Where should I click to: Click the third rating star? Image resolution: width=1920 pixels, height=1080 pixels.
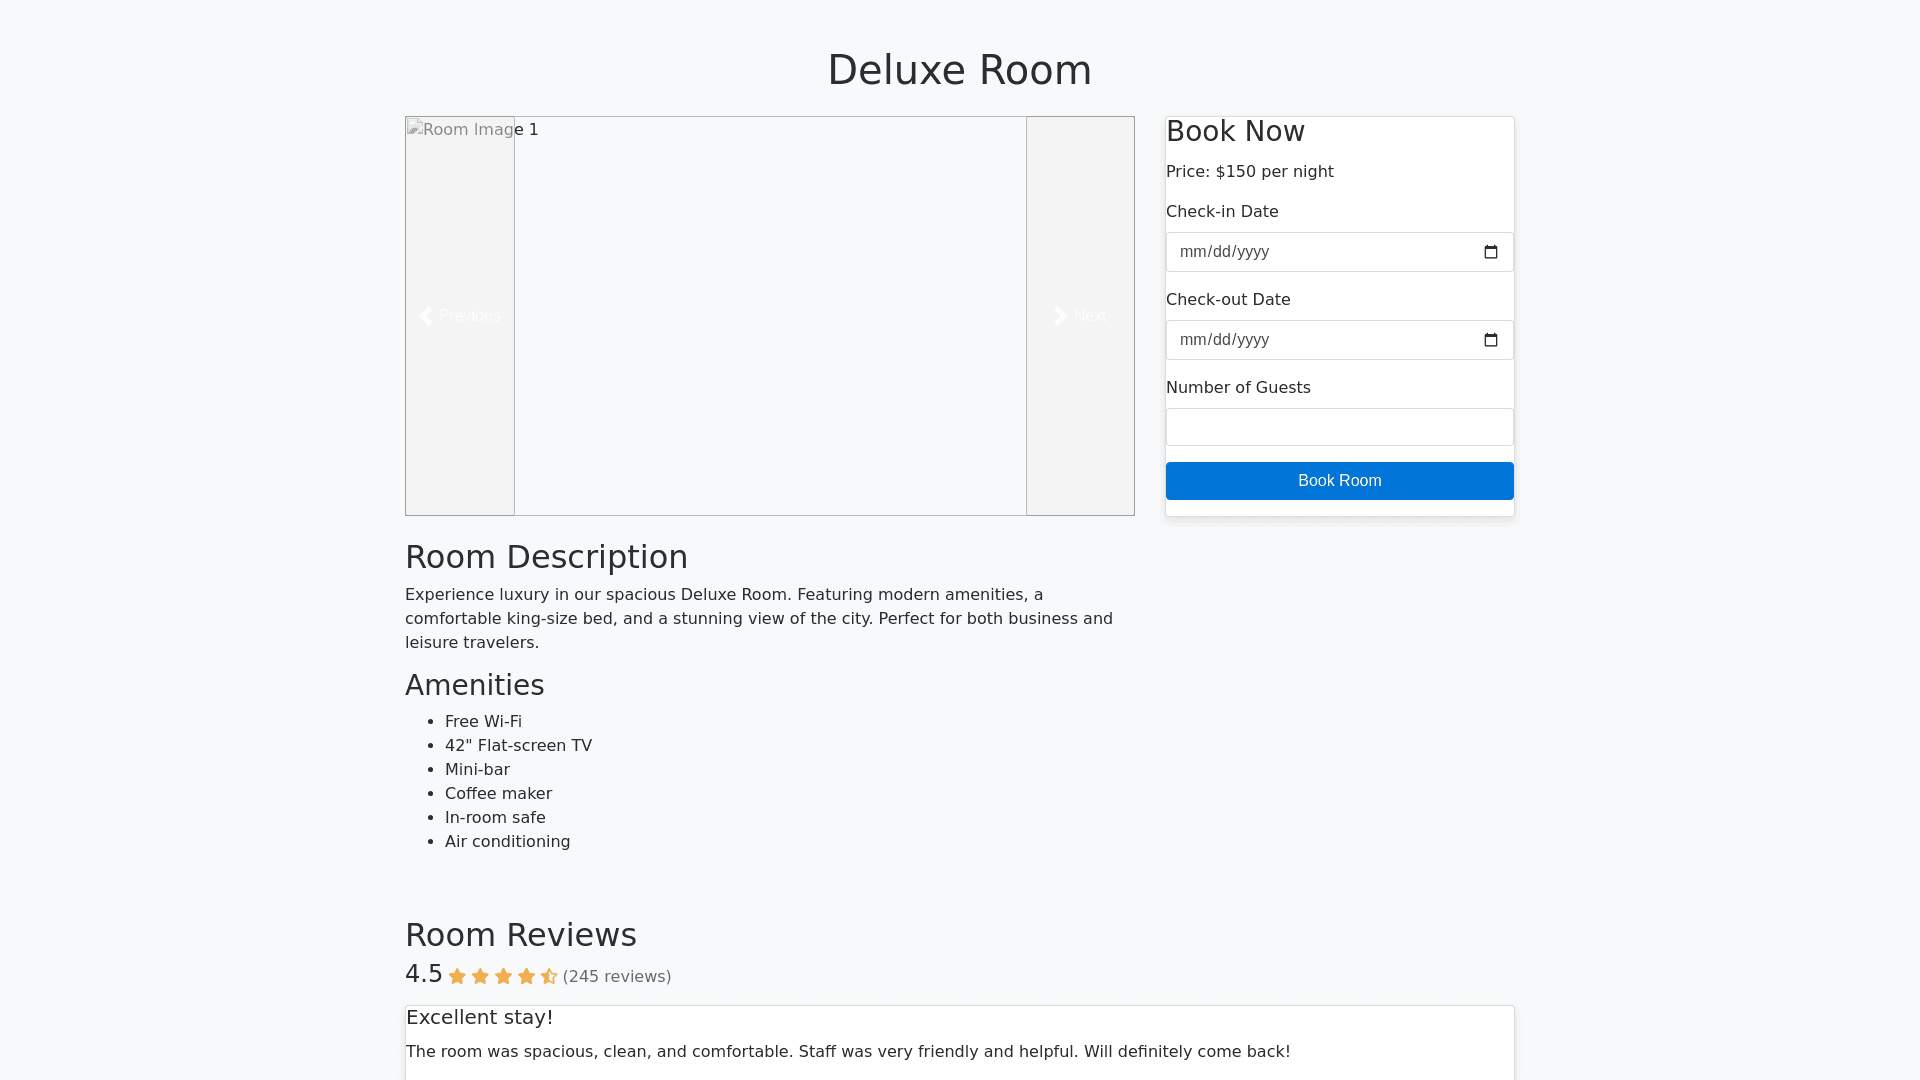503,977
